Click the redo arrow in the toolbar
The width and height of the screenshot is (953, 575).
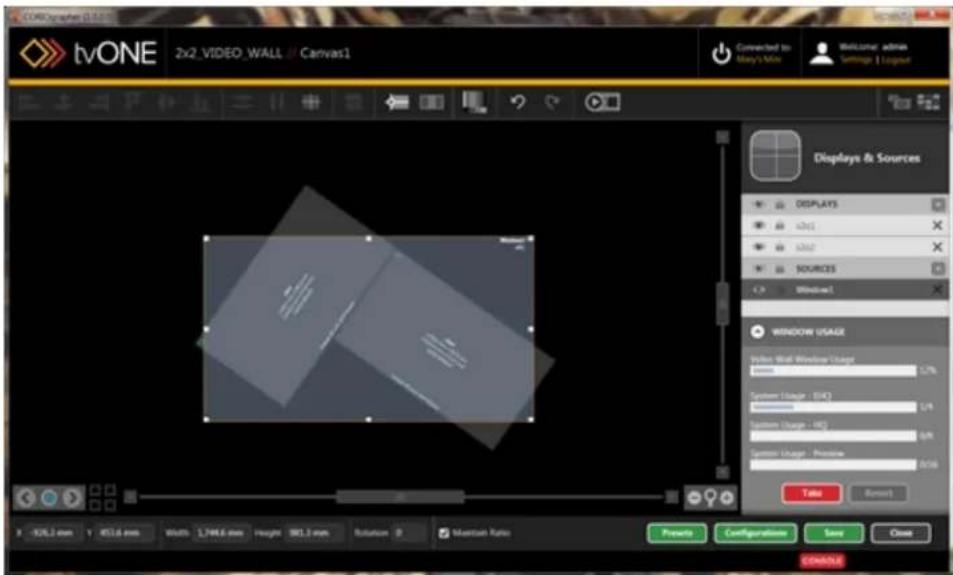[x=552, y=102]
